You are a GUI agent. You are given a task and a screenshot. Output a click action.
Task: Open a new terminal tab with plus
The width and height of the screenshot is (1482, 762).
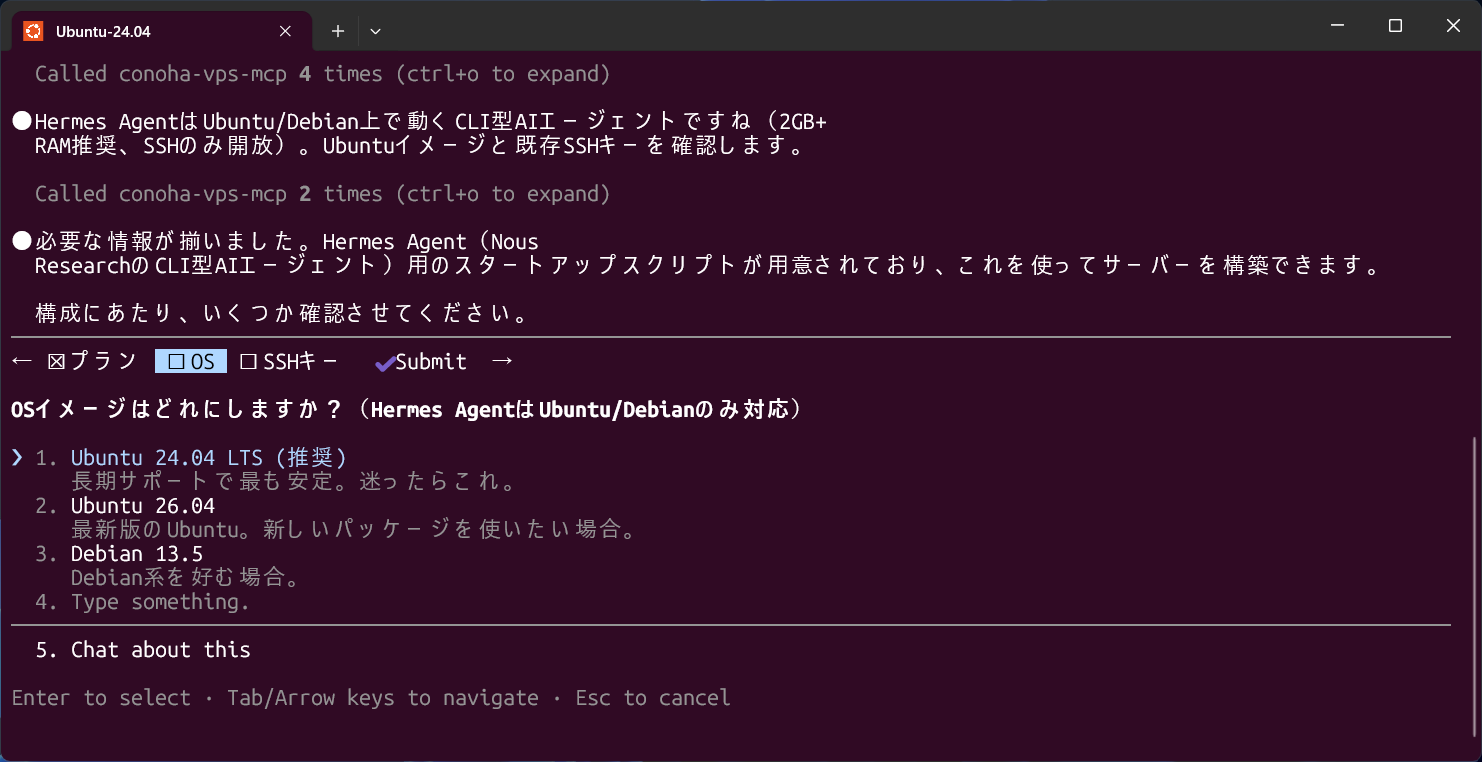[338, 31]
